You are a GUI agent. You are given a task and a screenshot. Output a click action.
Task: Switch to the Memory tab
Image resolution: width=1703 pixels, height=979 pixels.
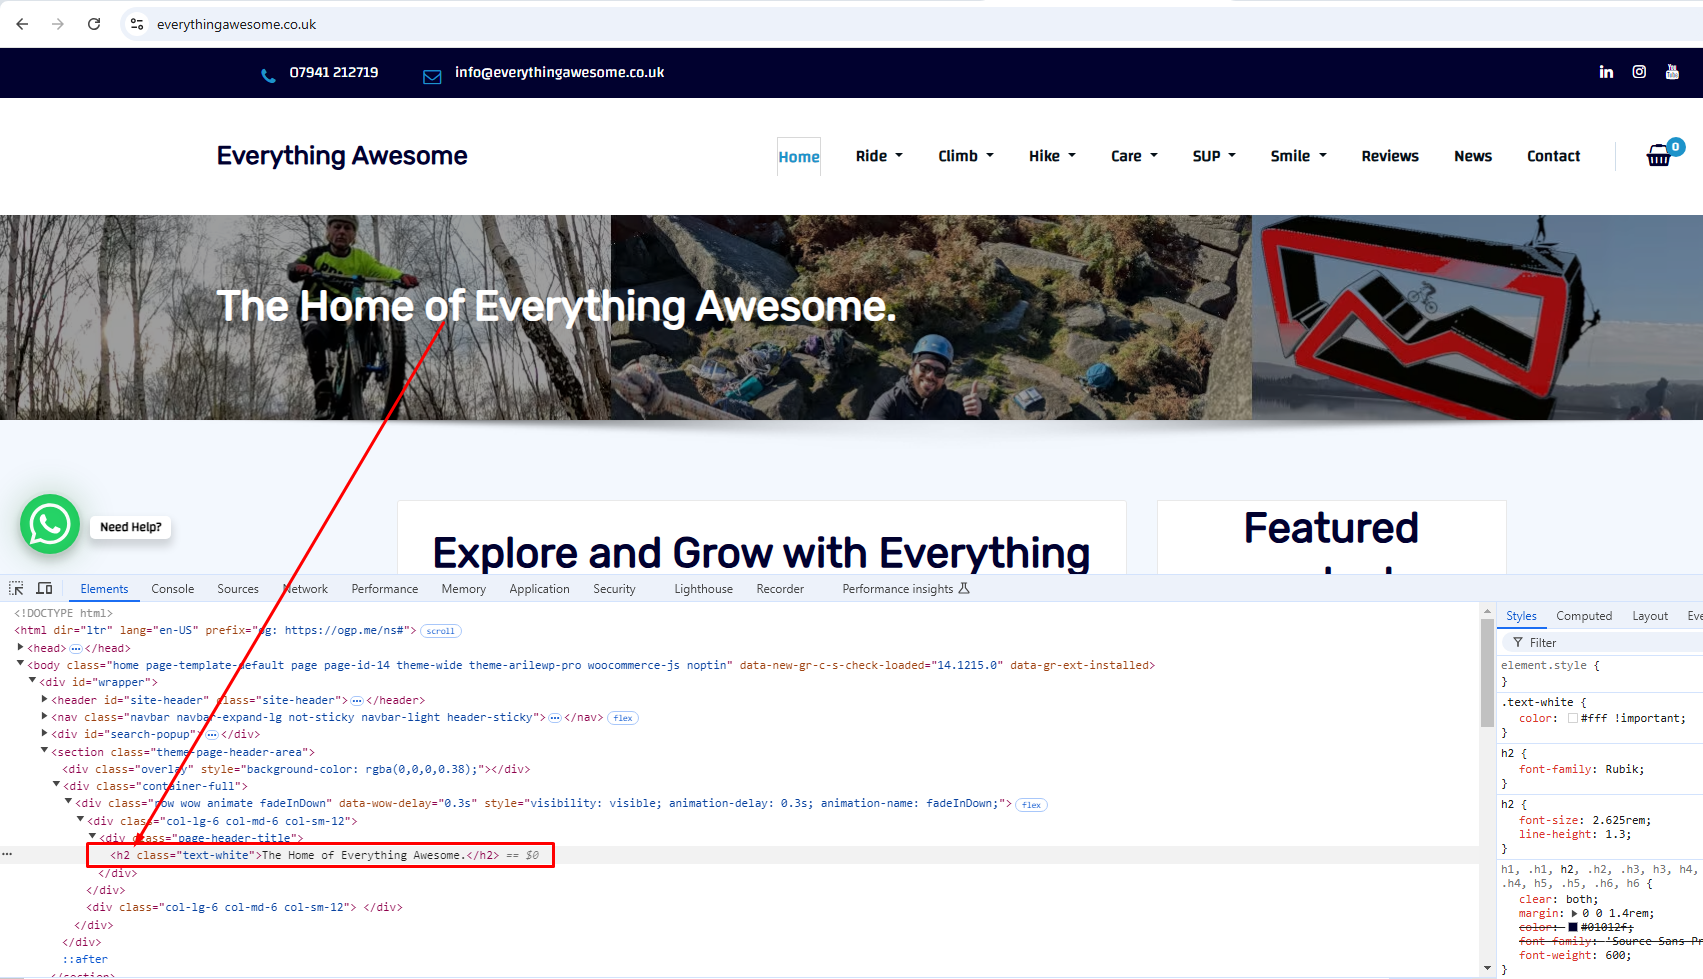[x=464, y=589]
